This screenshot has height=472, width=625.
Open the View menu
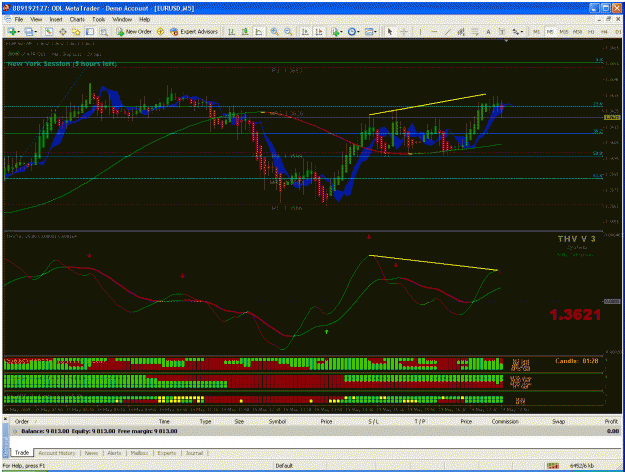click(36, 19)
